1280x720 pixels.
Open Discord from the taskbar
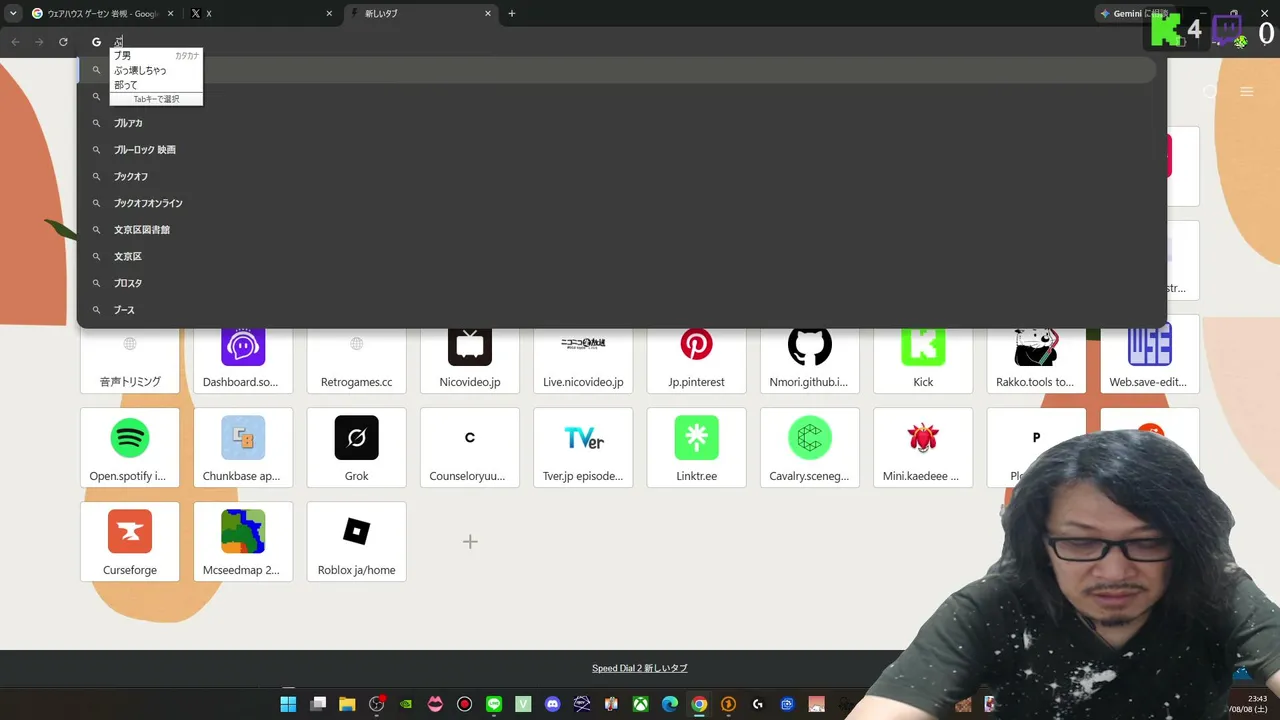pyautogui.click(x=553, y=704)
